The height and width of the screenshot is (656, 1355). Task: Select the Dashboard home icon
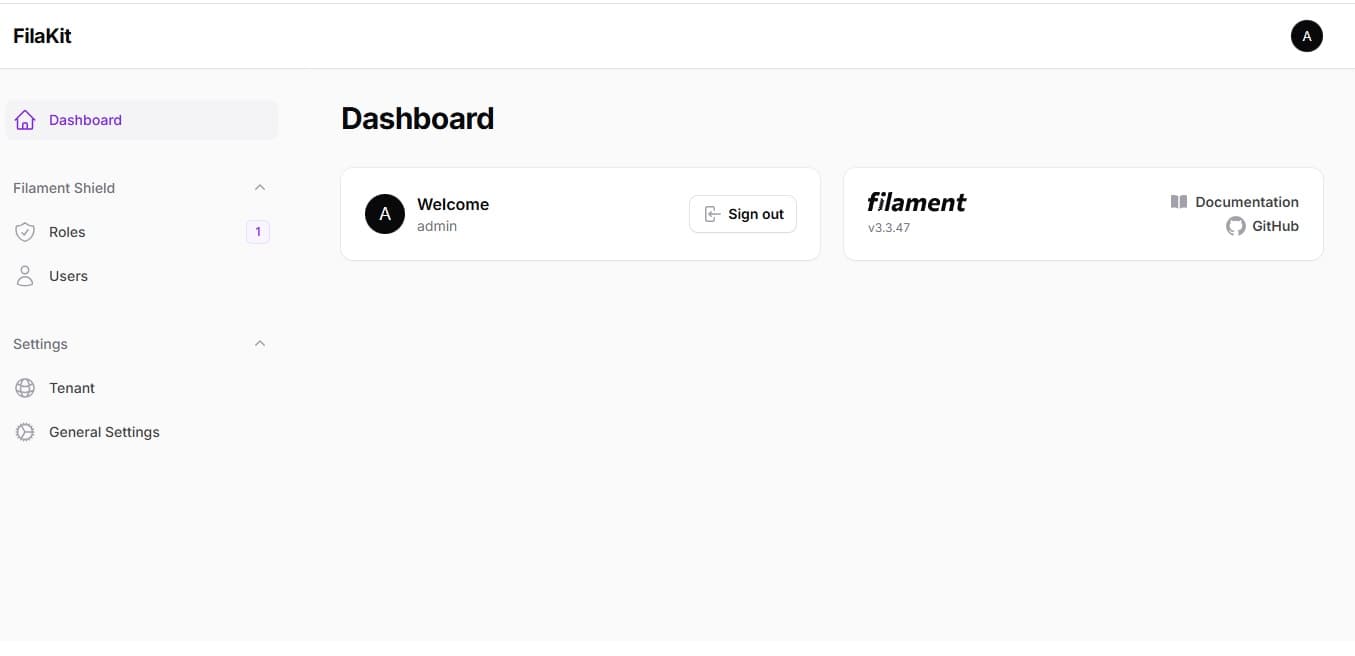coord(24,119)
